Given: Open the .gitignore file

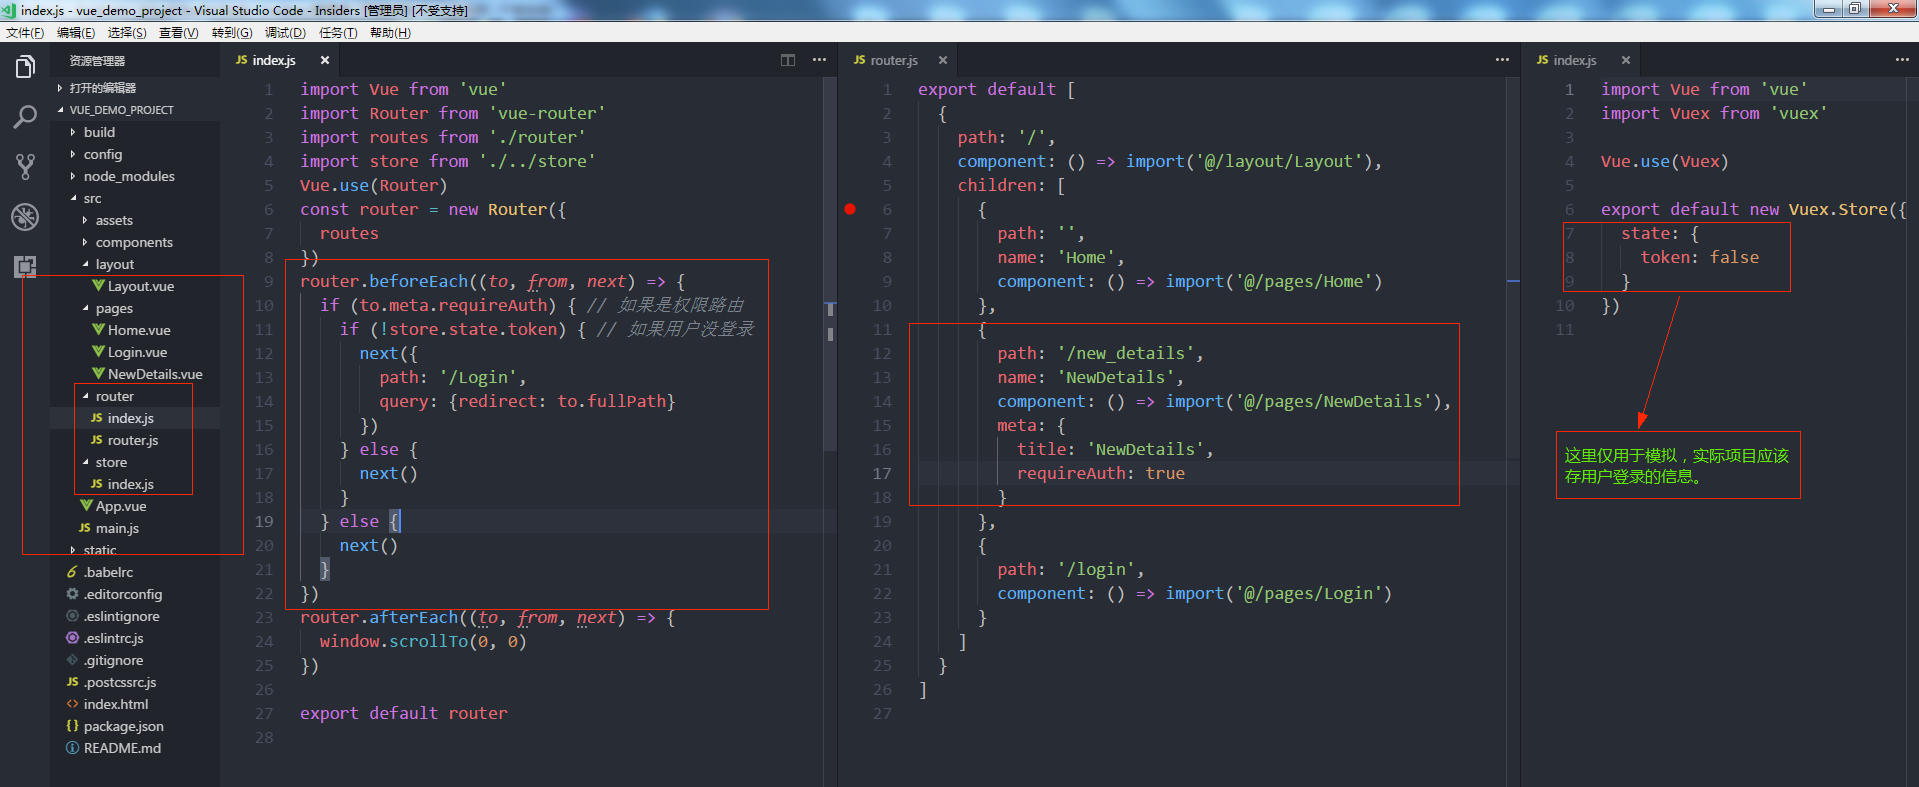Looking at the screenshot, I should (x=135, y=660).
